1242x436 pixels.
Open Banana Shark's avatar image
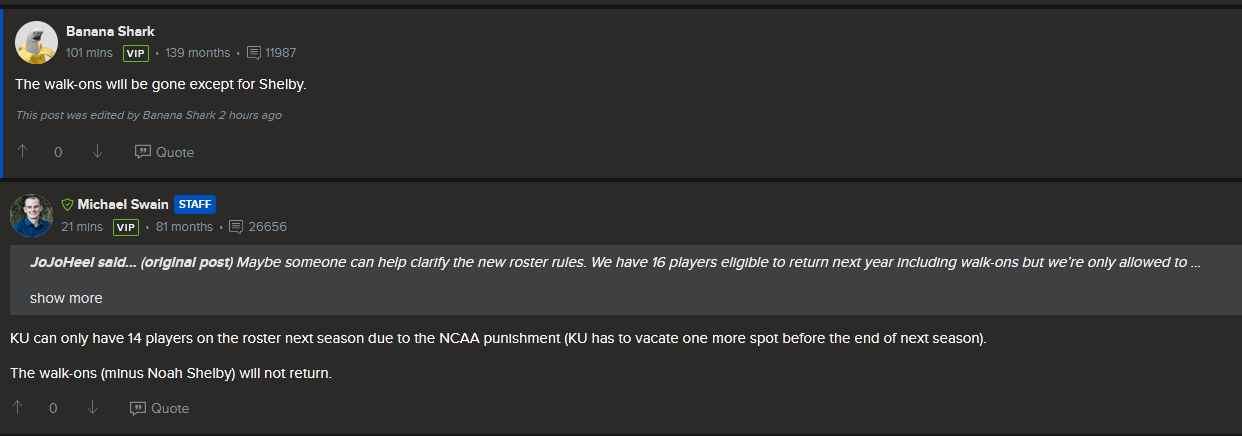(x=36, y=42)
